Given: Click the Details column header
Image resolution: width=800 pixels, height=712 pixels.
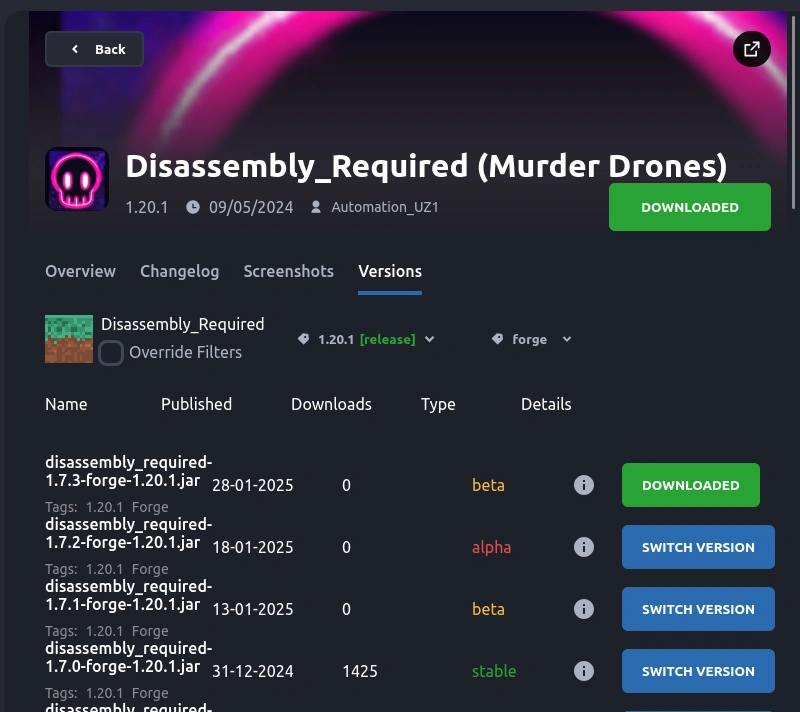Looking at the screenshot, I should point(546,404).
